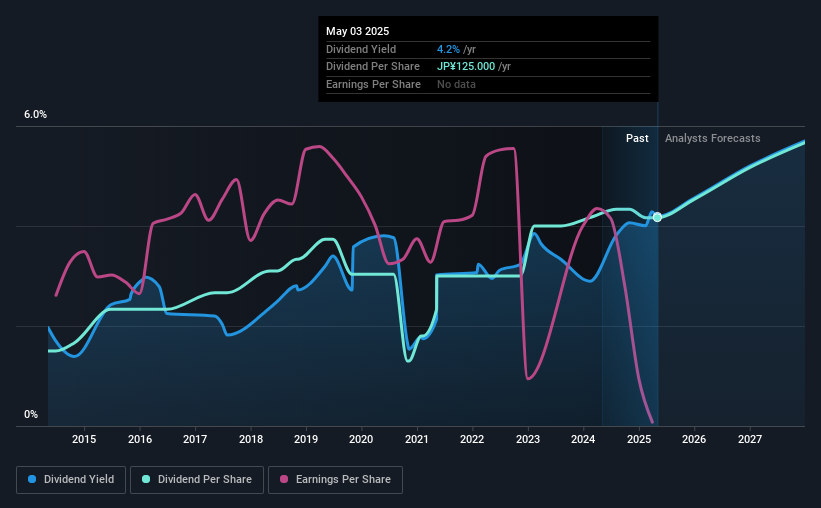
Task: Click the tooltip Dividend Yield row label
Action: pos(361,49)
